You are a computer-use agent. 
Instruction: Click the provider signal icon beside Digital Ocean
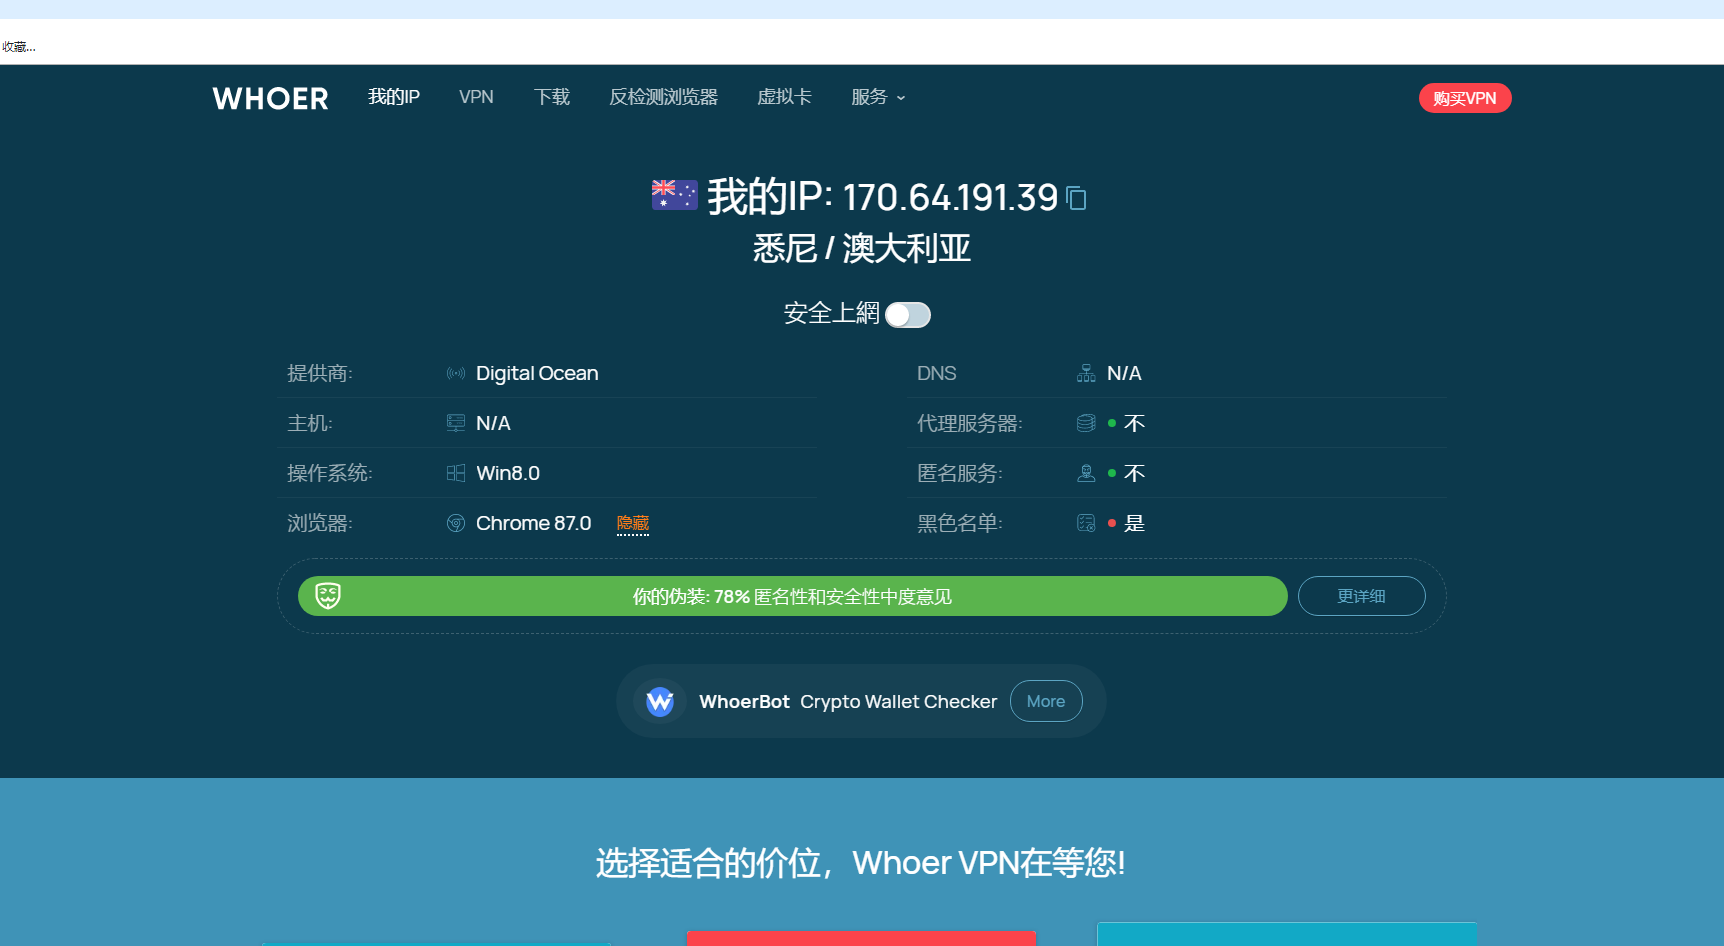[456, 373]
